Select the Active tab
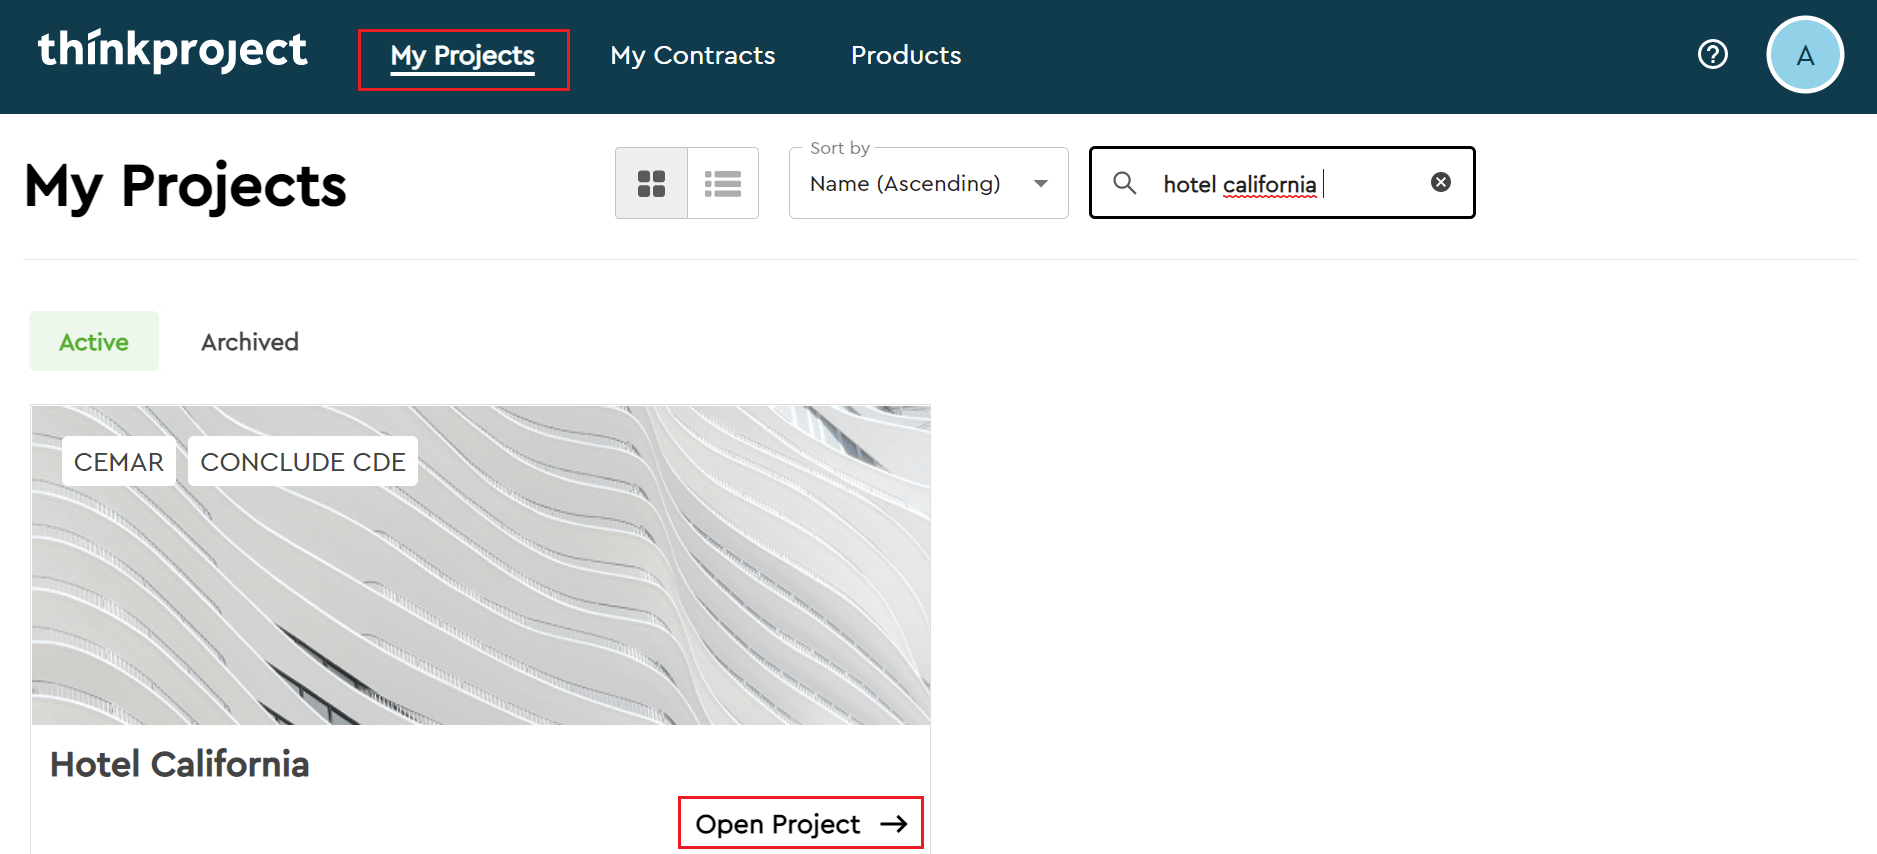 tap(94, 342)
